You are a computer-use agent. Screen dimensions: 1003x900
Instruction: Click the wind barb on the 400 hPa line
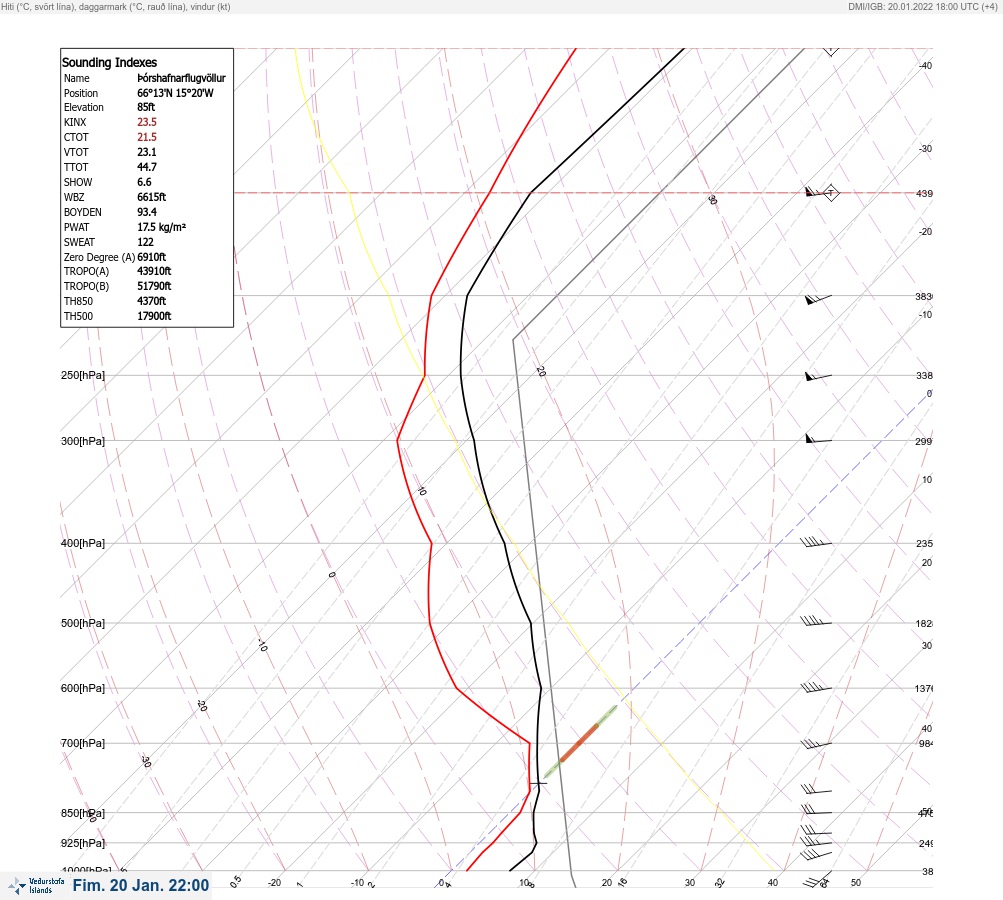coord(816,542)
